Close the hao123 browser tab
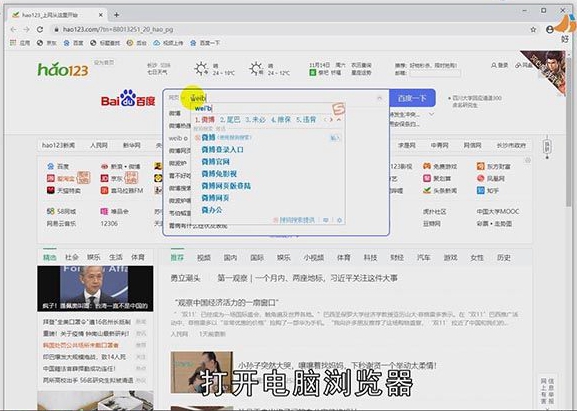The width and height of the screenshot is (577, 411). 101,15
